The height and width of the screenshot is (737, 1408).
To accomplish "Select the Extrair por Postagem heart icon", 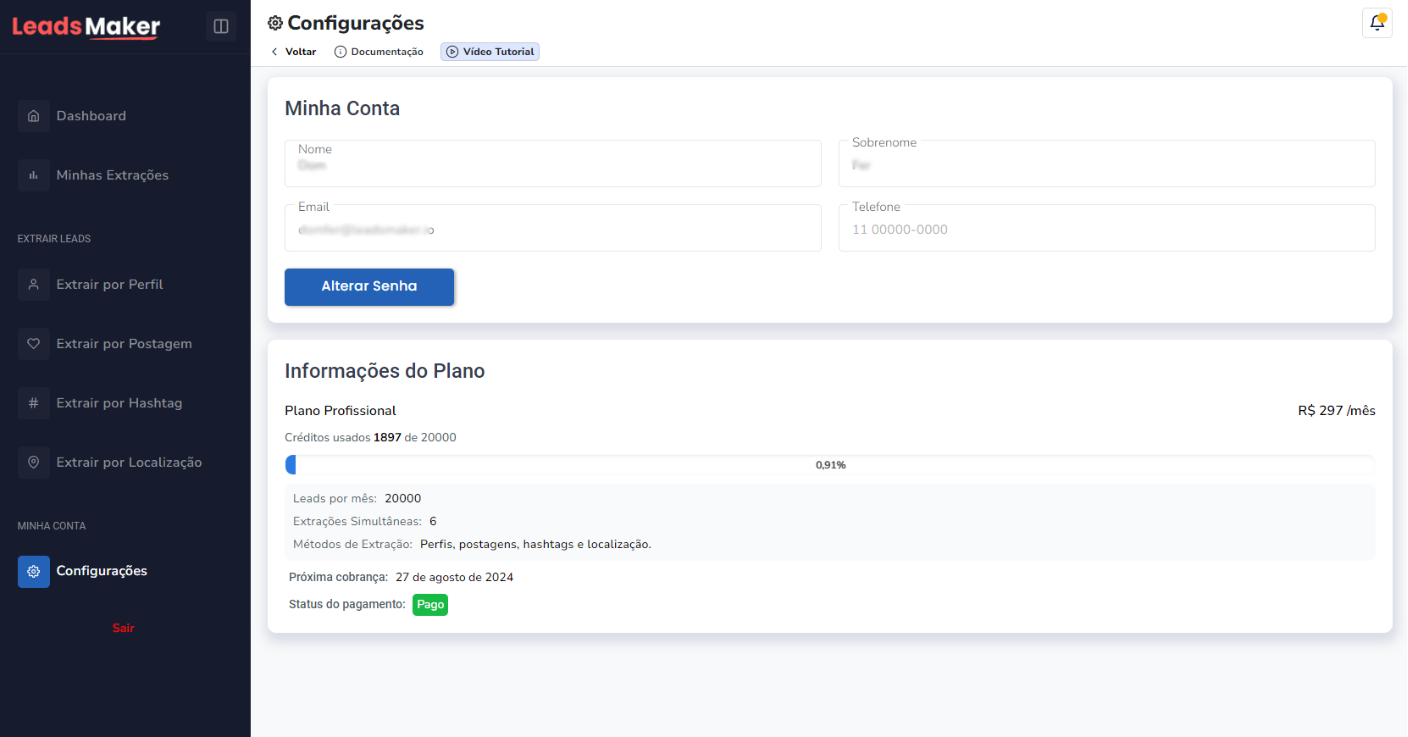I will coord(33,343).
